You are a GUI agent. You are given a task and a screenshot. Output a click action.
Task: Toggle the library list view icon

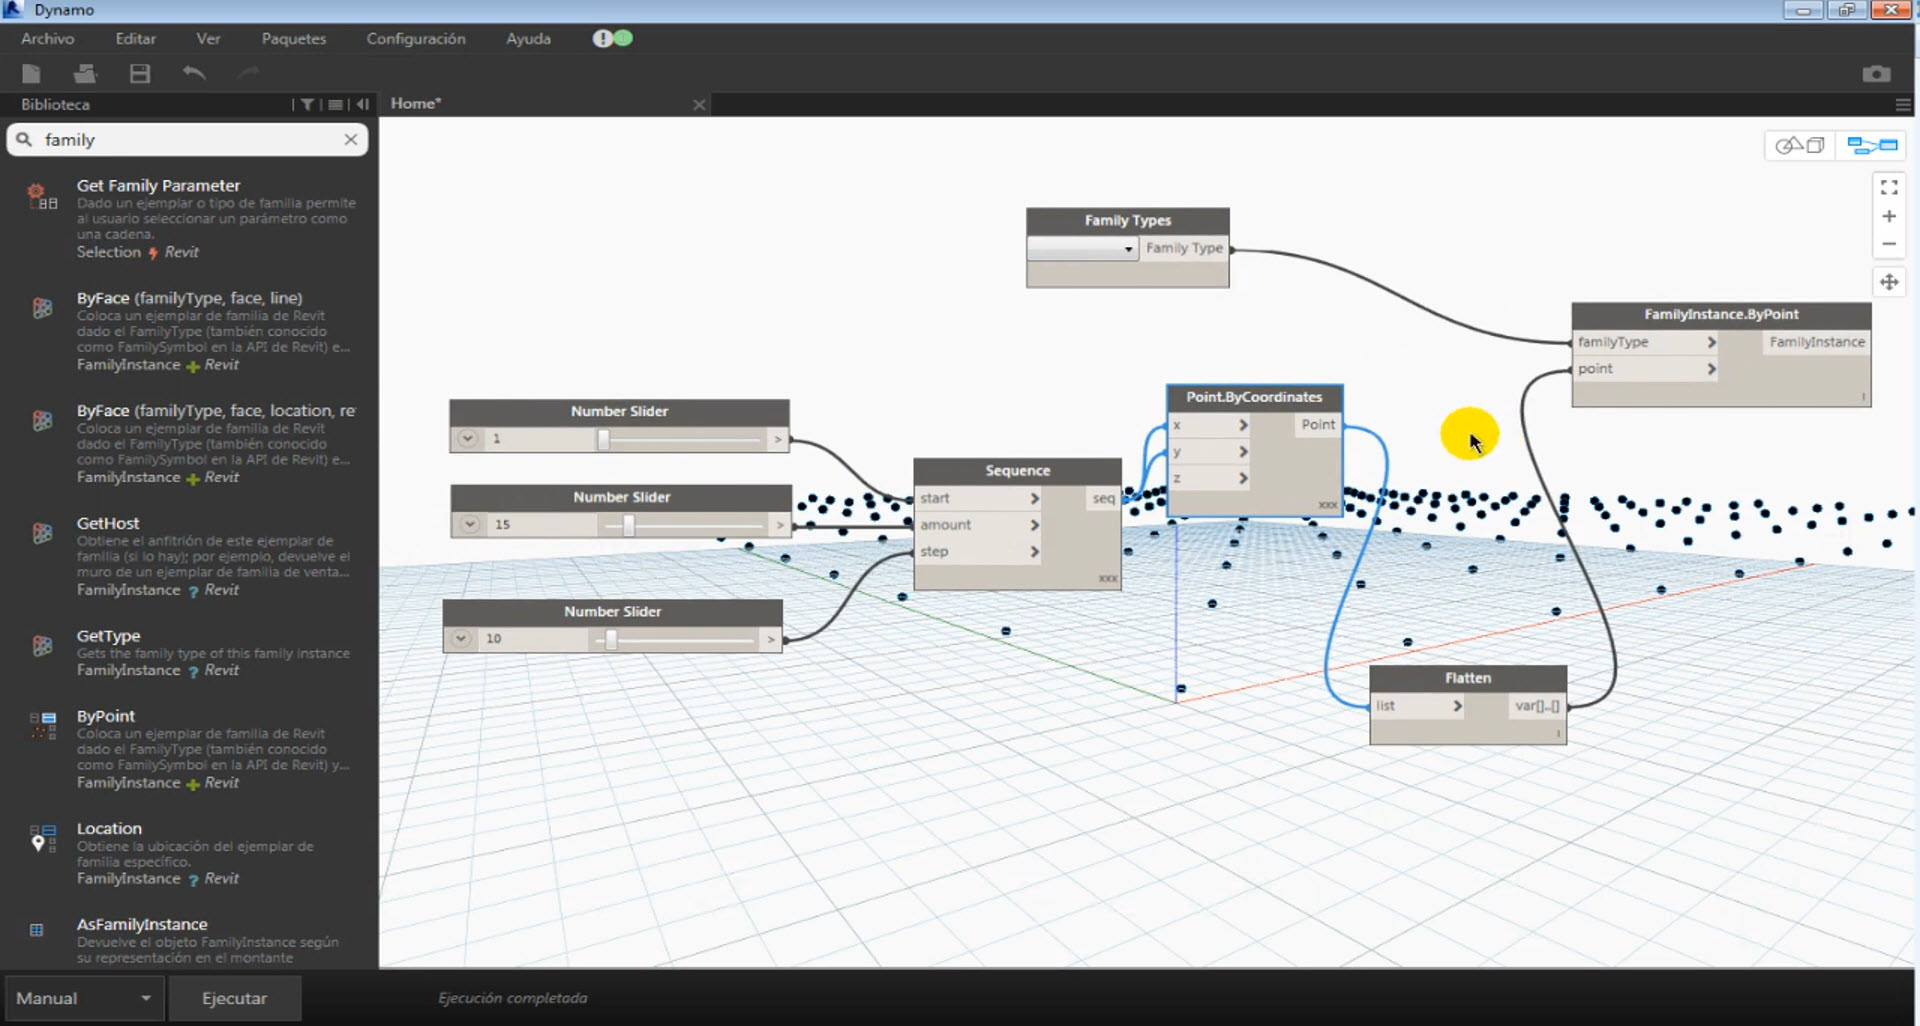(x=334, y=103)
